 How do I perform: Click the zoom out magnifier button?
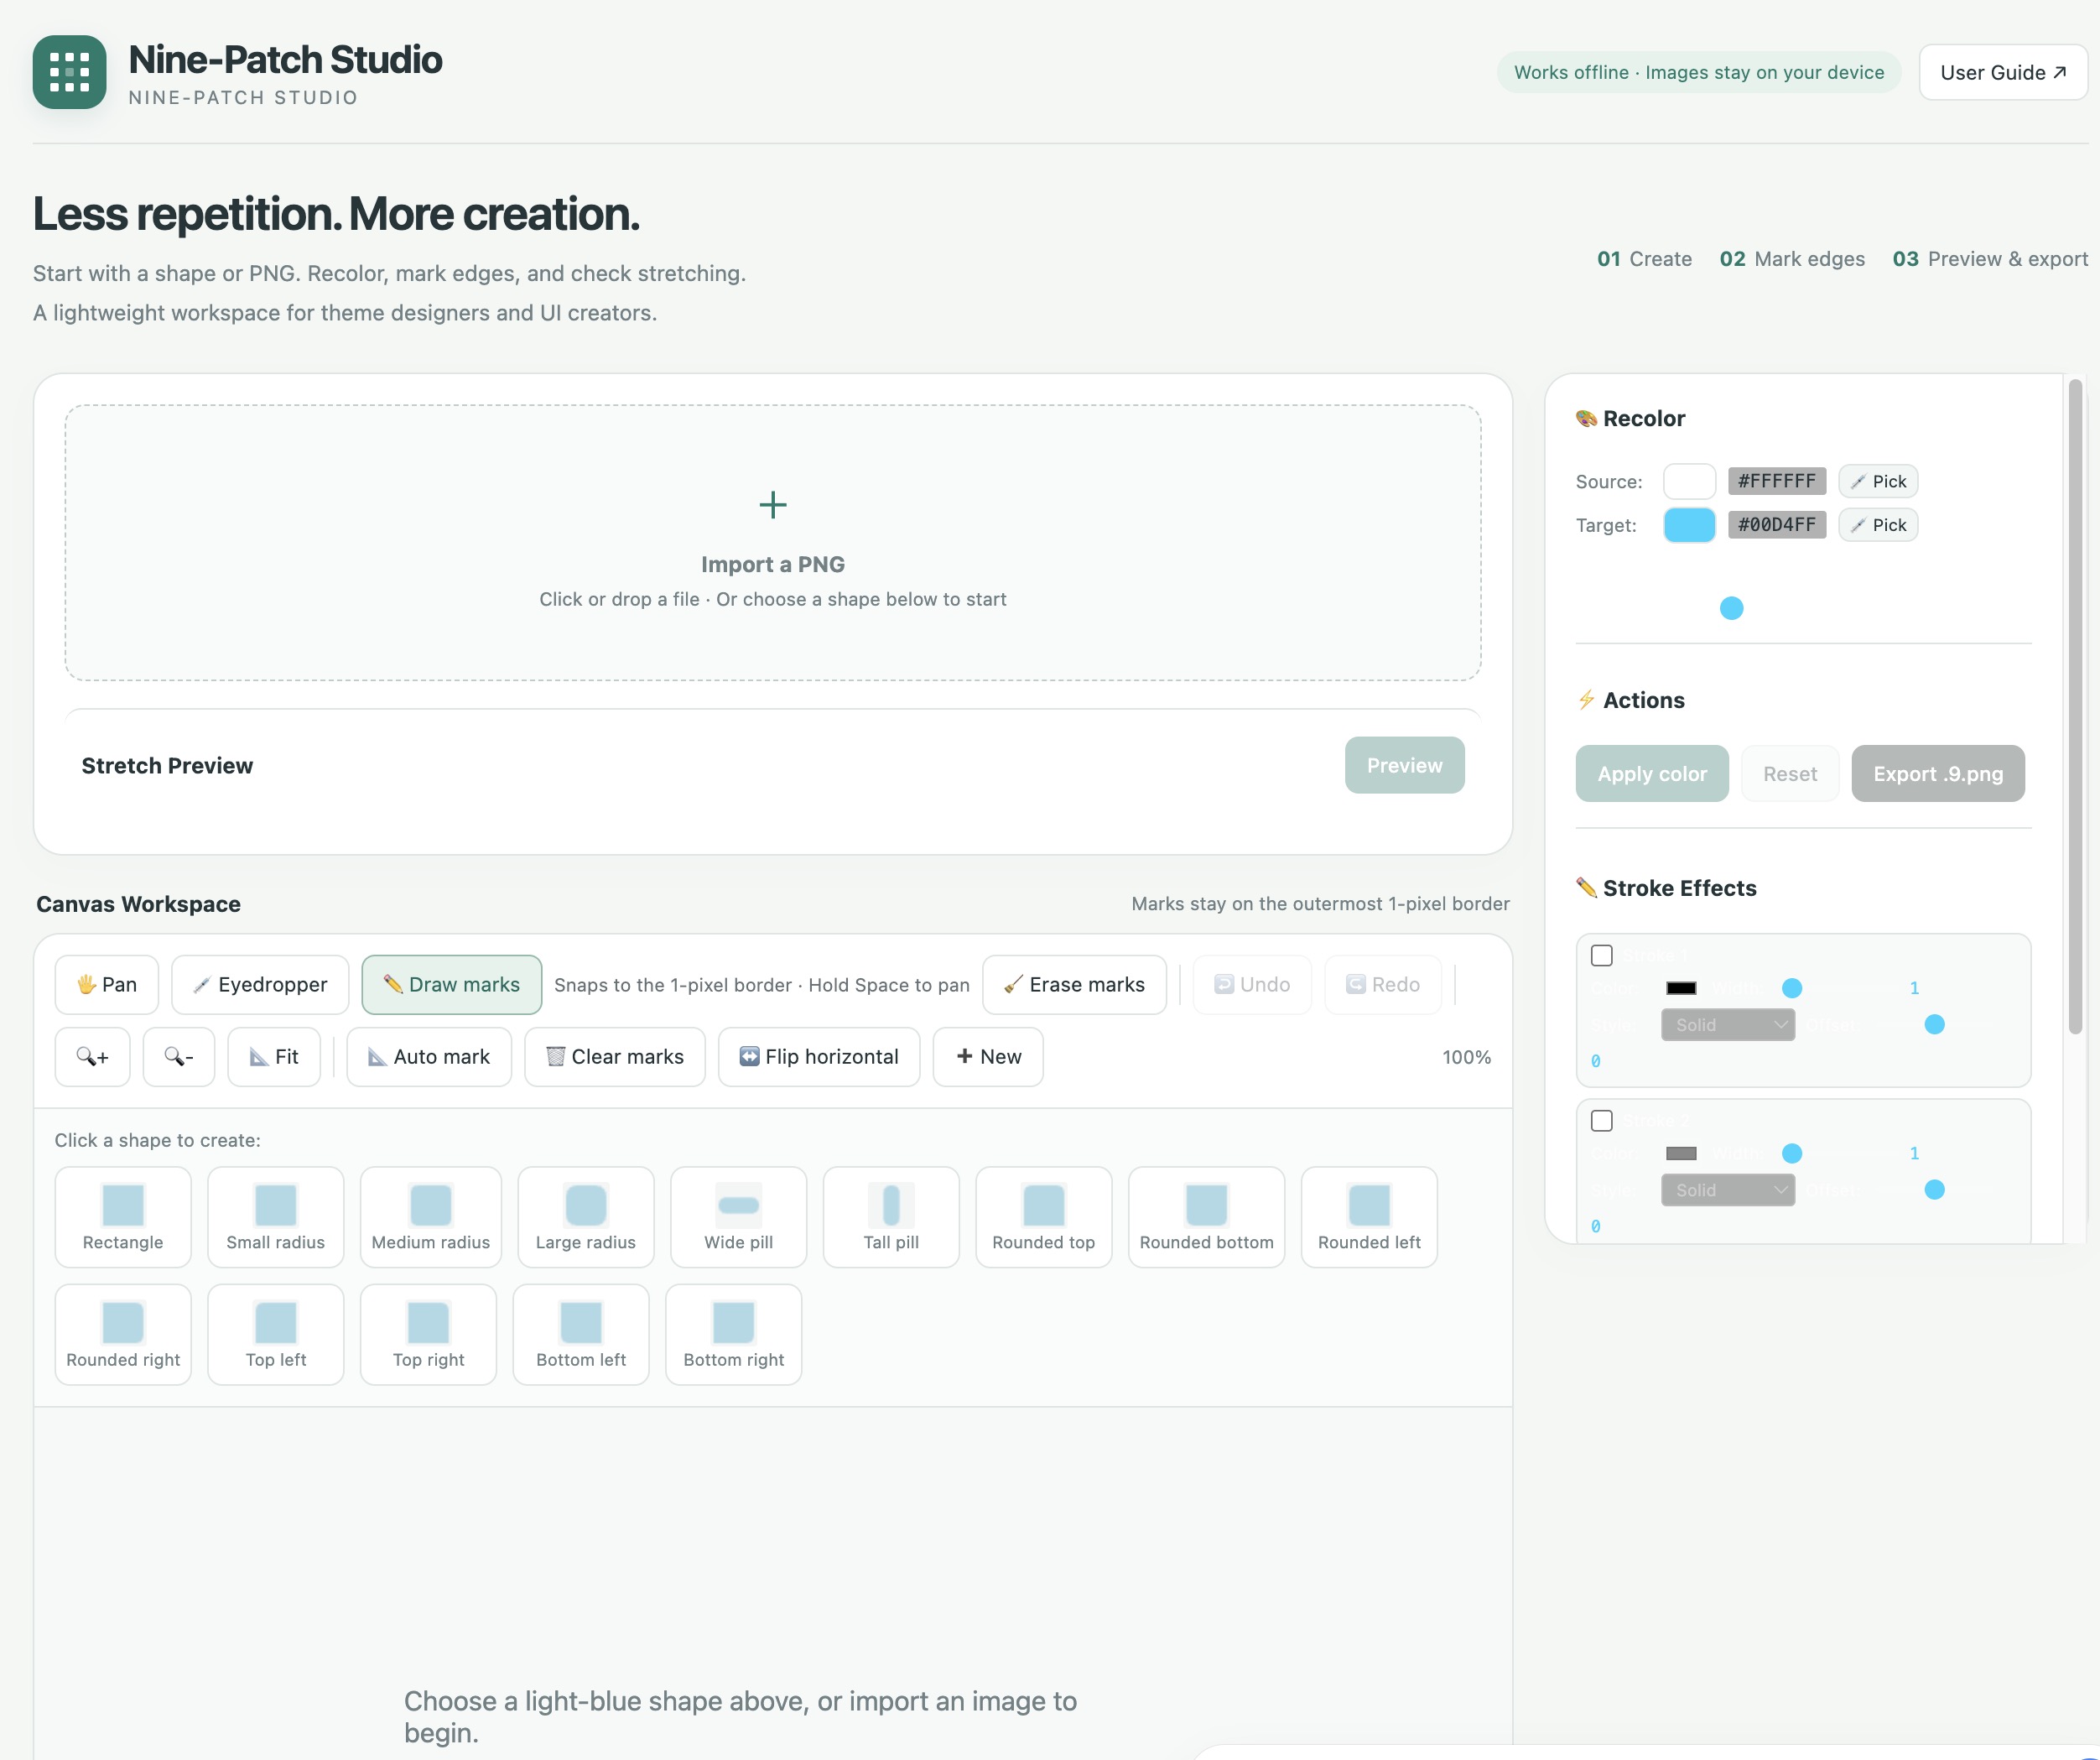(179, 1057)
